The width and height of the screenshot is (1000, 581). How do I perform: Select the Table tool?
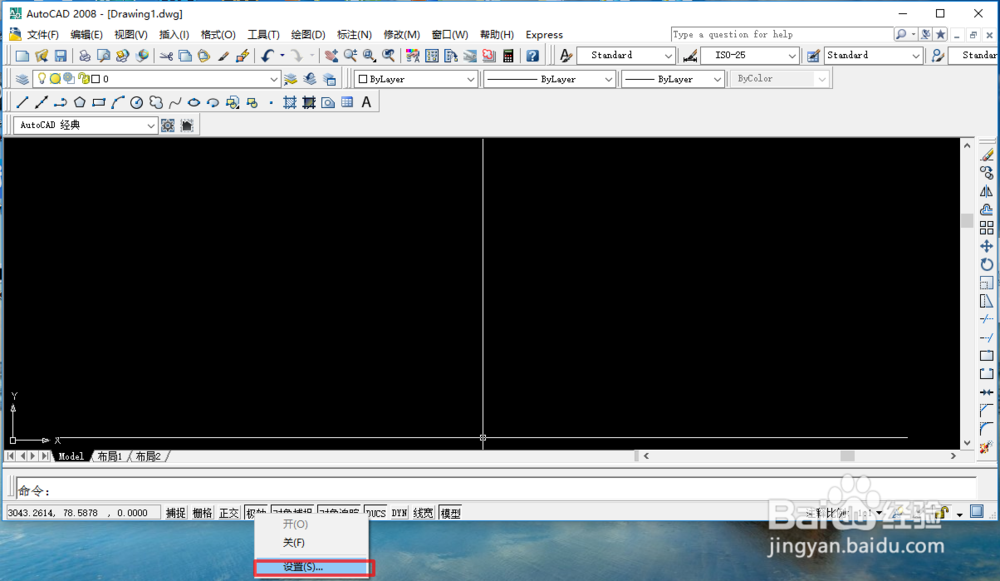(347, 102)
